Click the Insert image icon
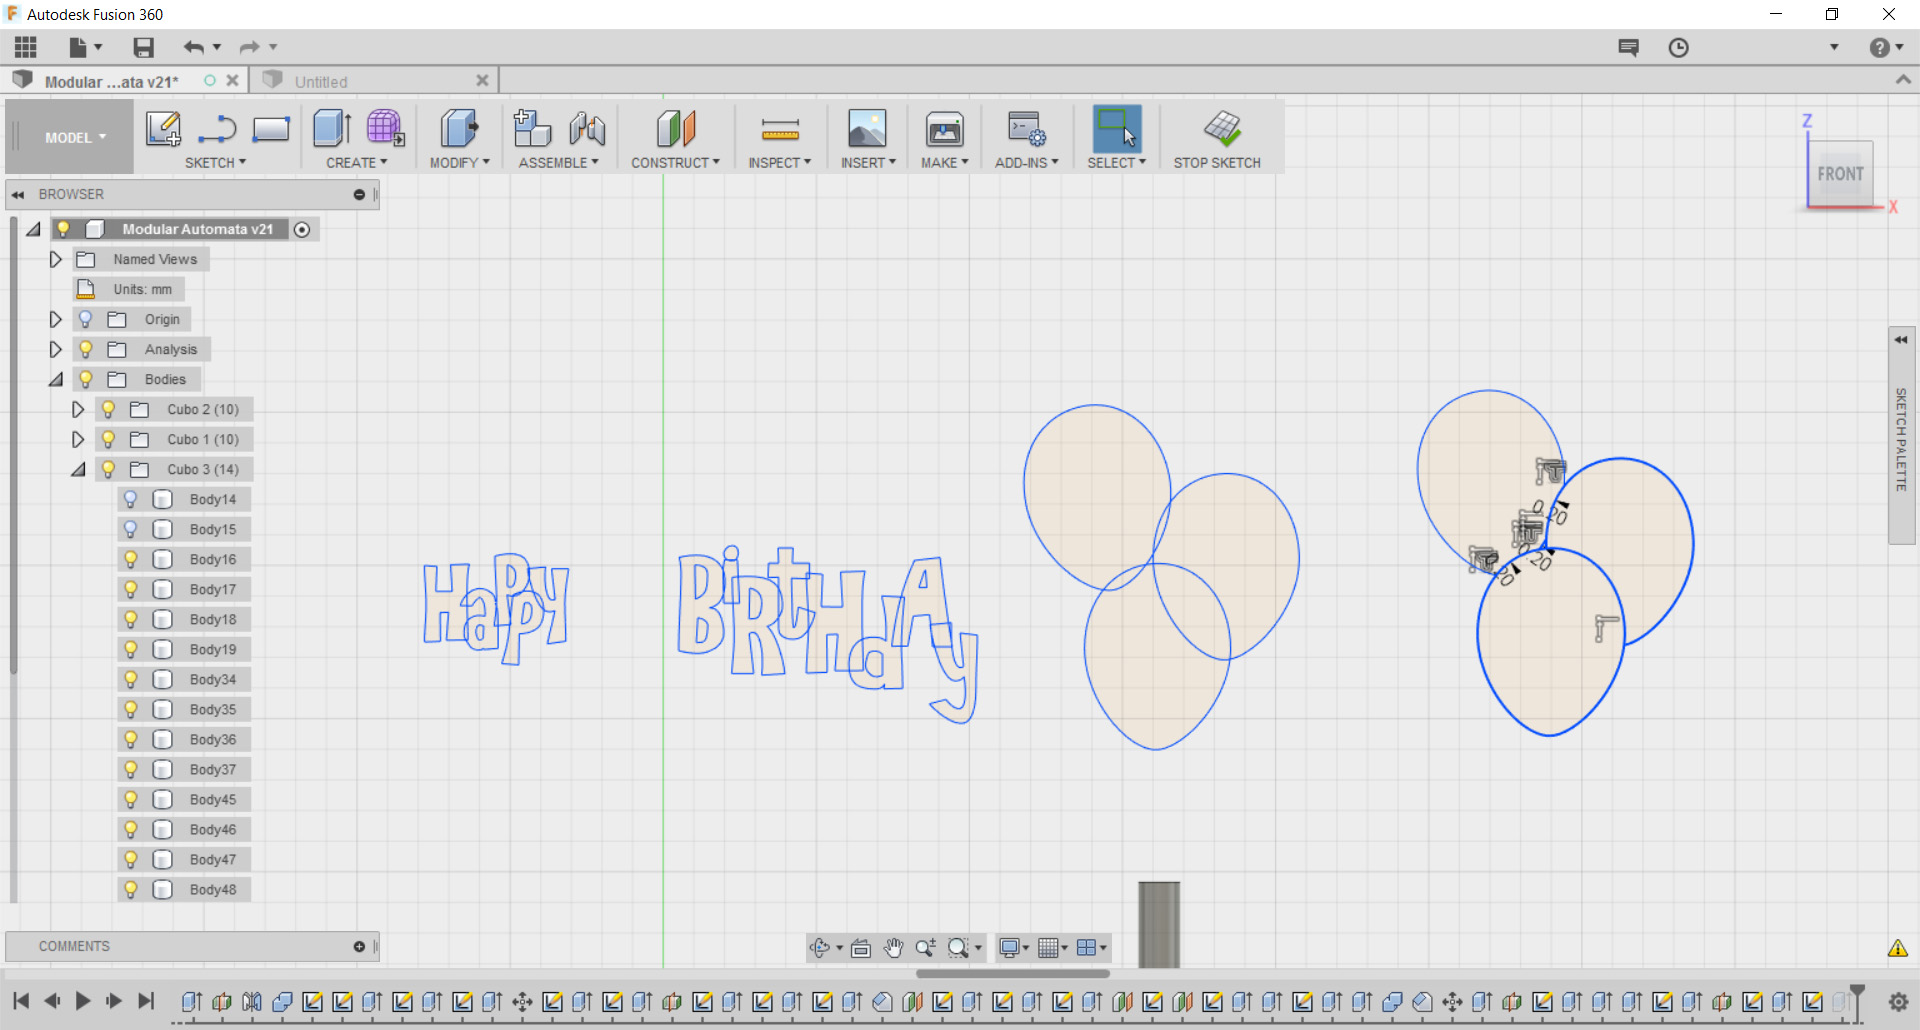Image resolution: width=1920 pixels, height=1030 pixels. (x=867, y=129)
